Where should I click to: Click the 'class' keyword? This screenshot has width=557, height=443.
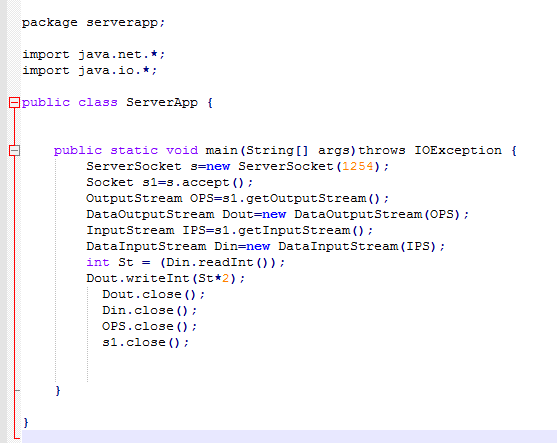98,103
